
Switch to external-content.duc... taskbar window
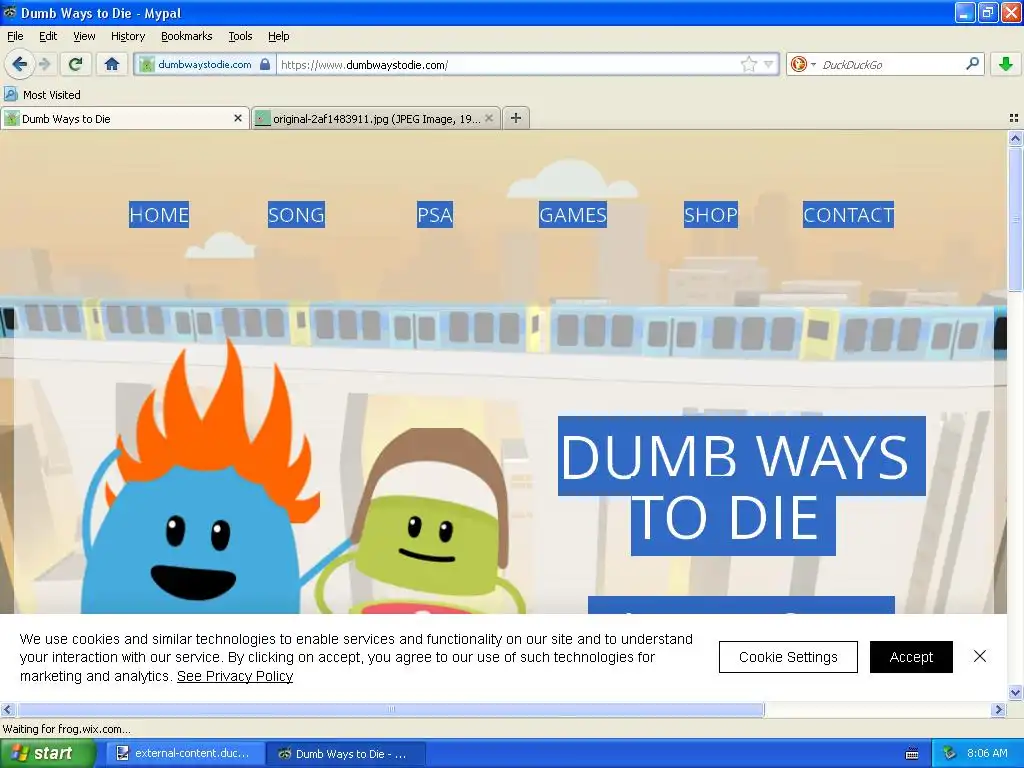[185, 754]
